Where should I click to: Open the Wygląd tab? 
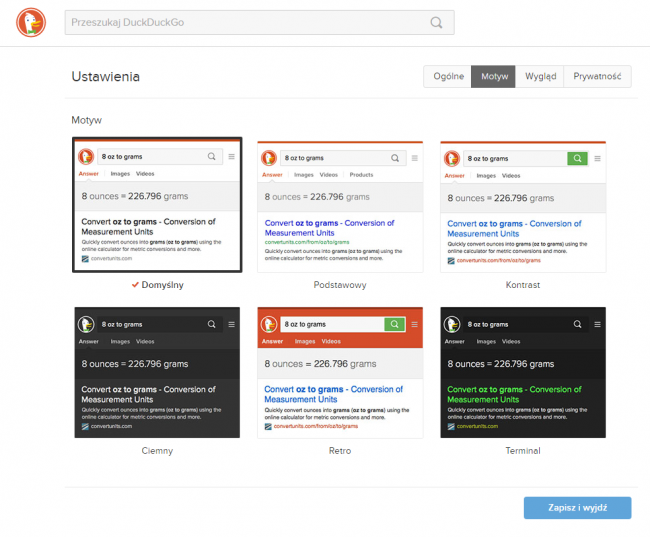coord(540,76)
